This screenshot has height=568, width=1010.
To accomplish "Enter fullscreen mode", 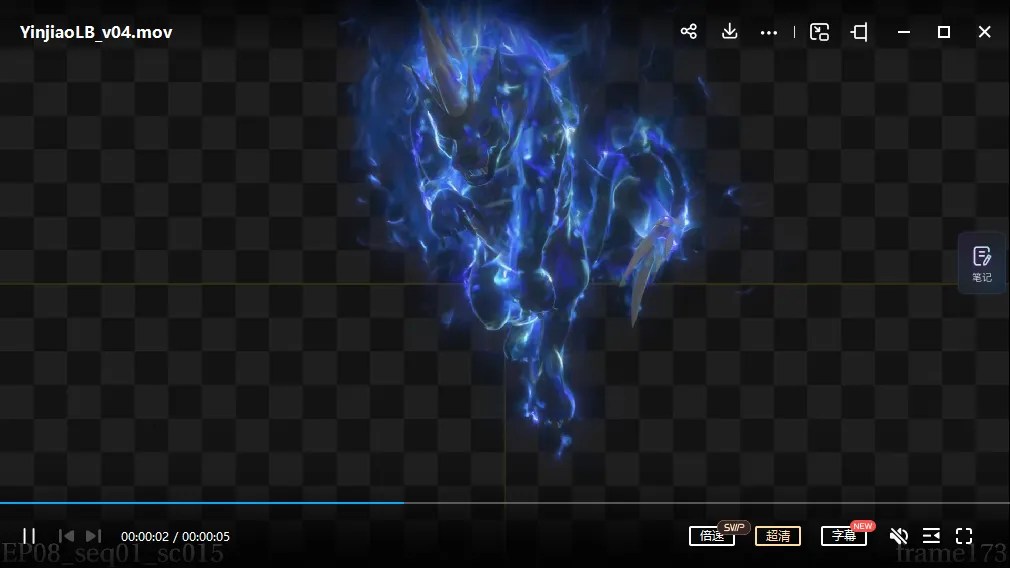I will point(964,536).
